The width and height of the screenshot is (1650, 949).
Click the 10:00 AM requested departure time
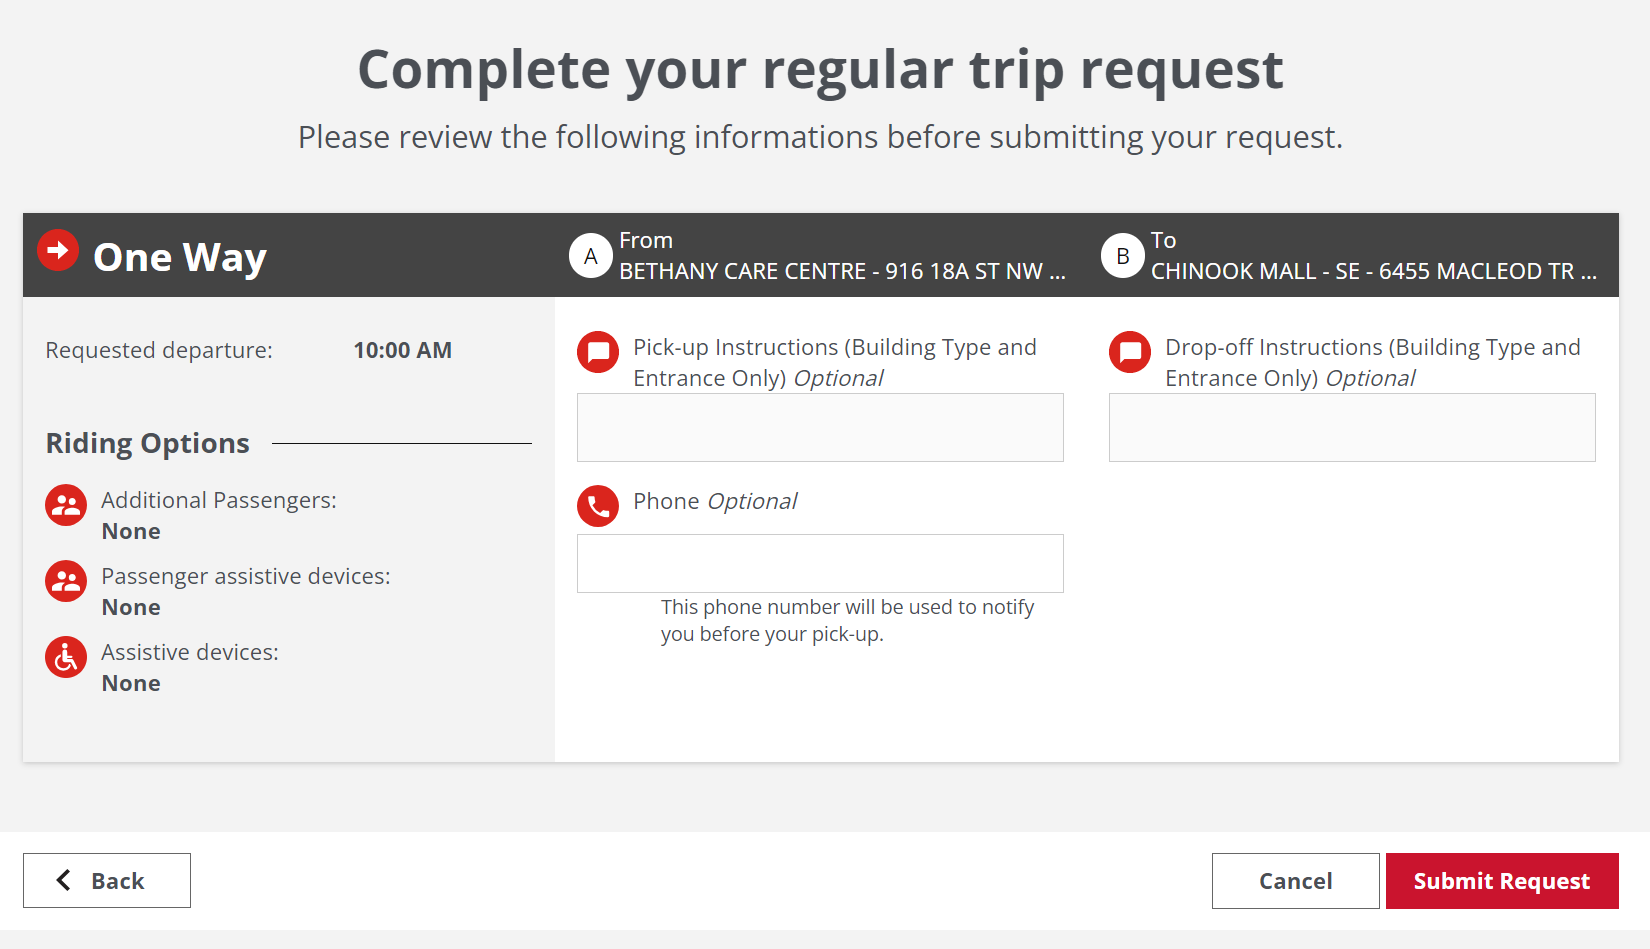(x=402, y=350)
